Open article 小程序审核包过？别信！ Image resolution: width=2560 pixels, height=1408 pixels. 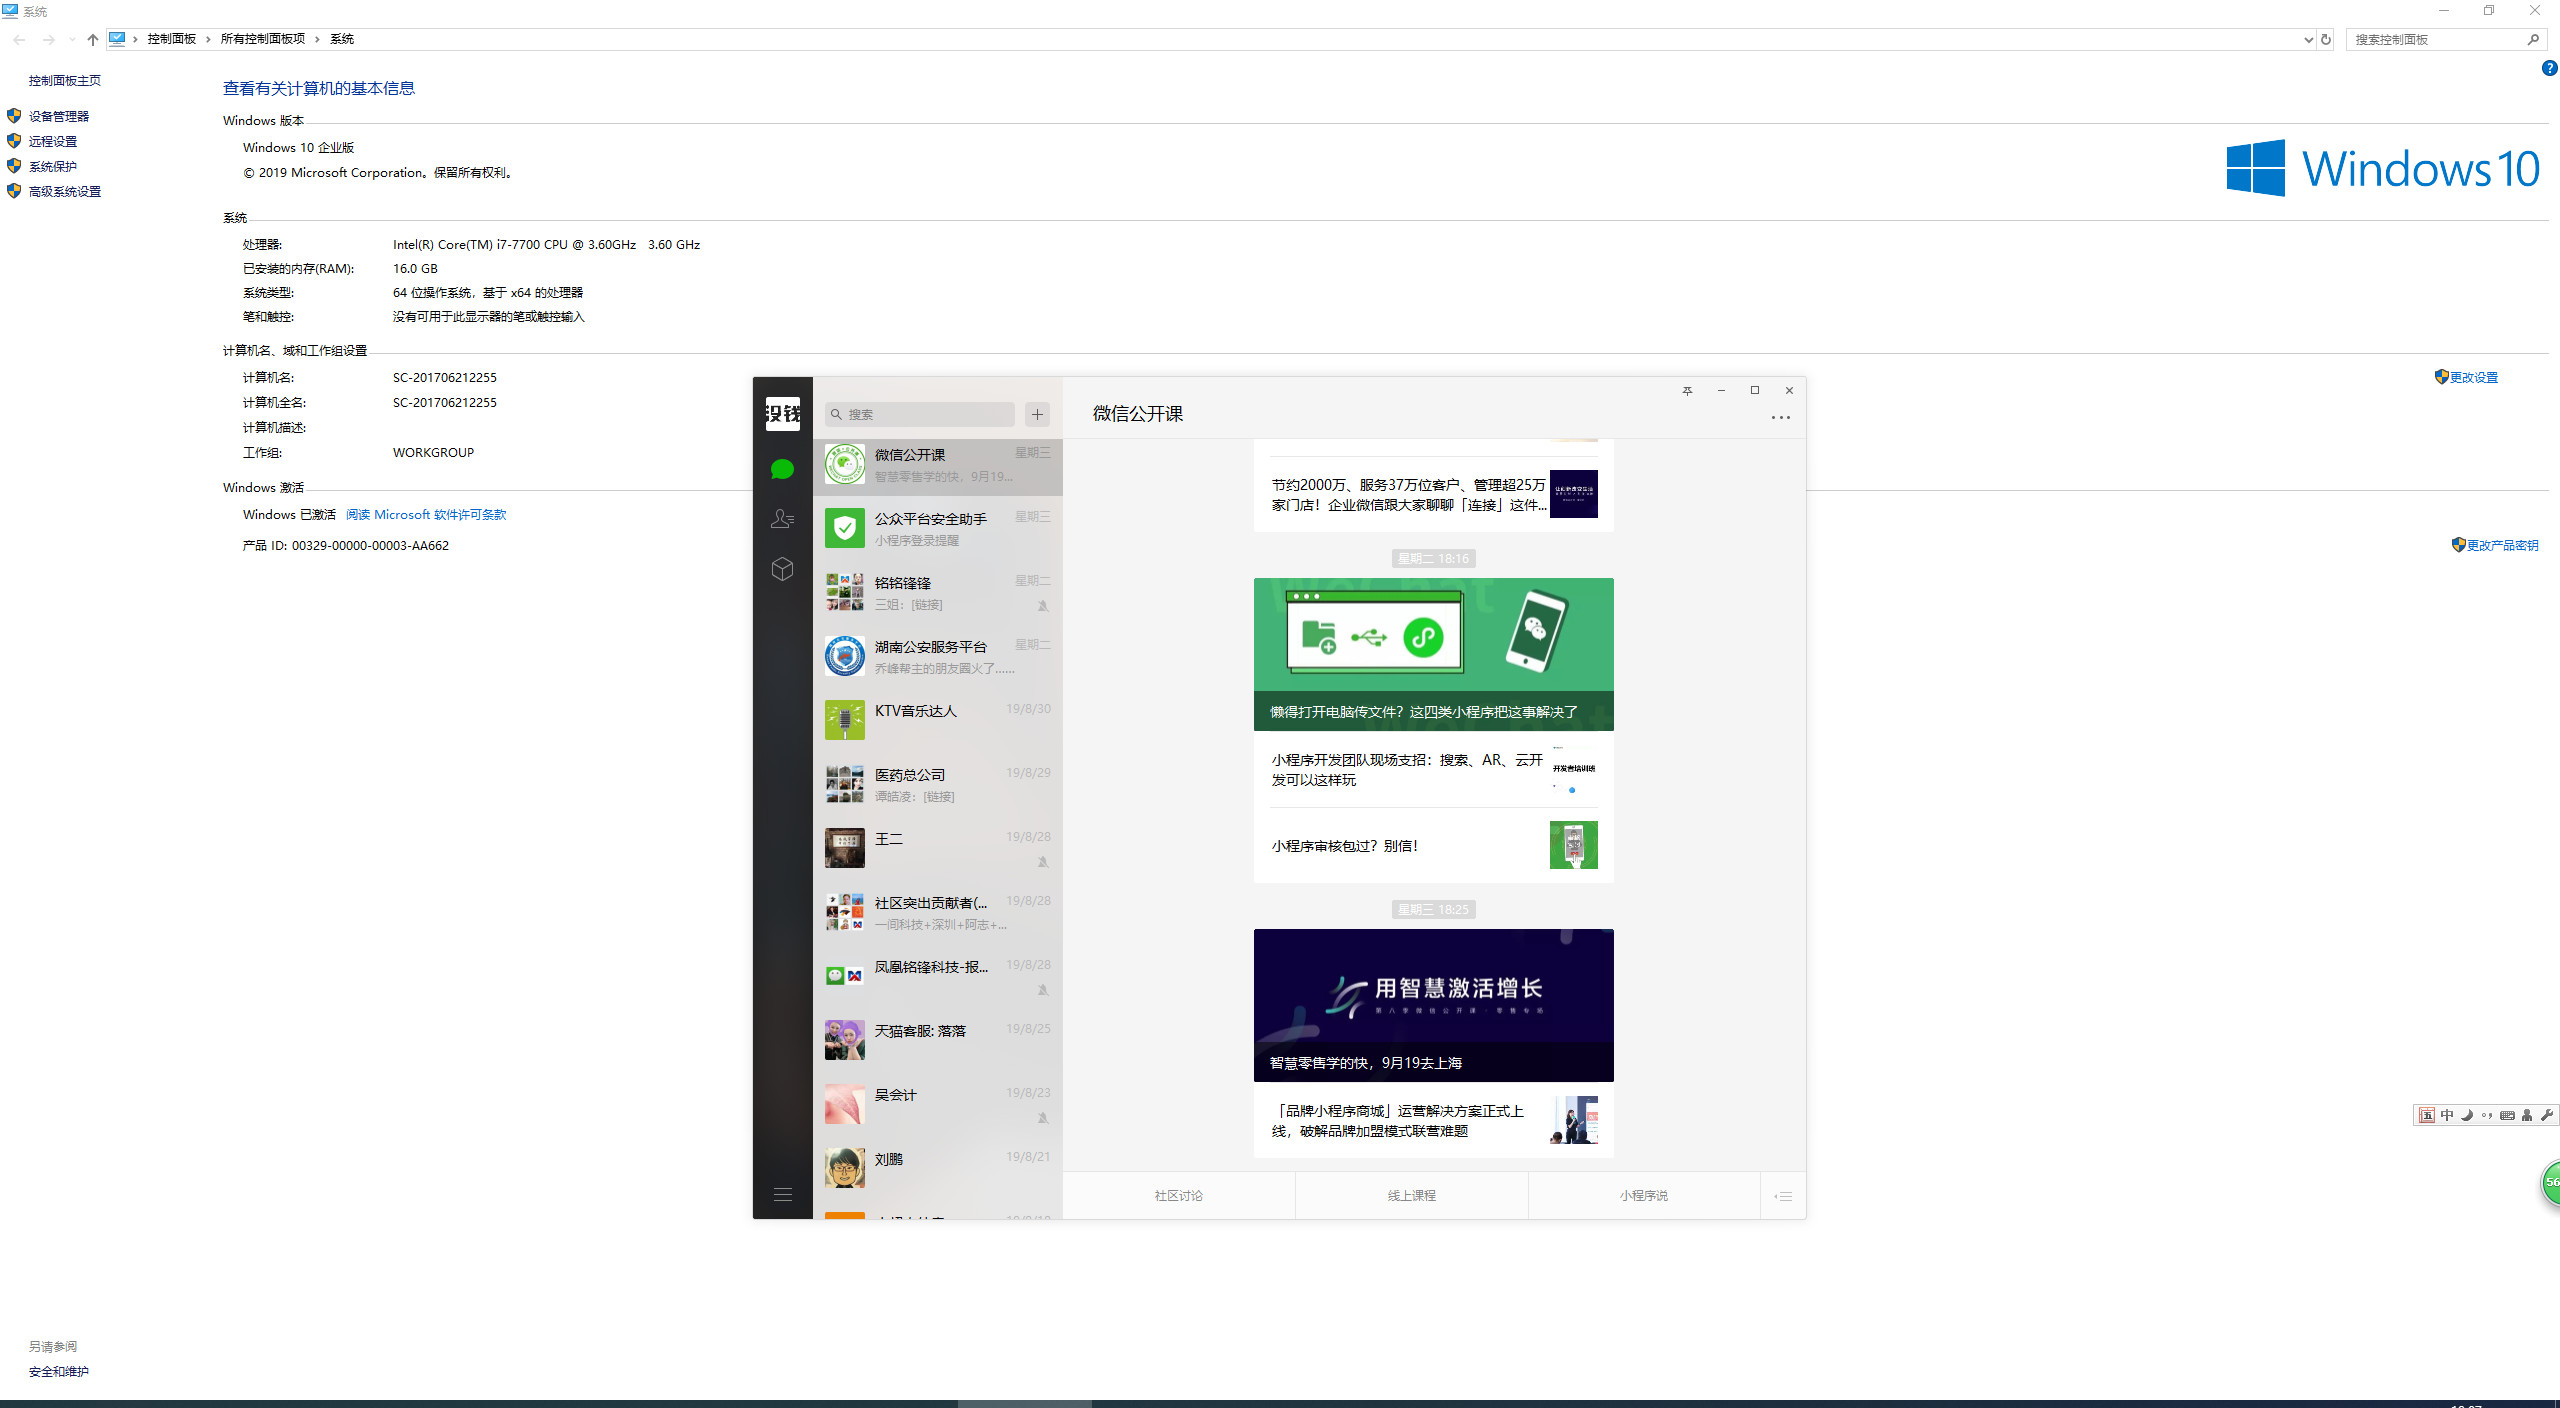coord(1433,845)
